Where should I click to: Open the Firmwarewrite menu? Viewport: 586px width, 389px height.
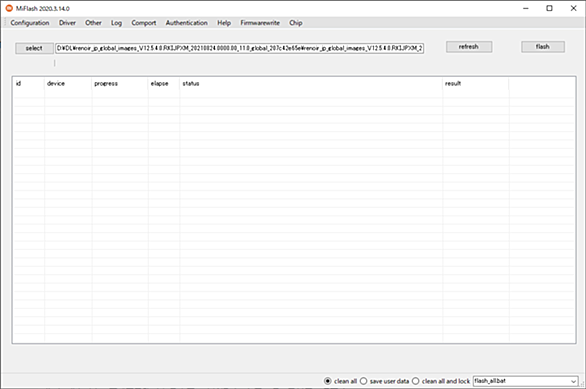pyautogui.click(x=260, y=23)
